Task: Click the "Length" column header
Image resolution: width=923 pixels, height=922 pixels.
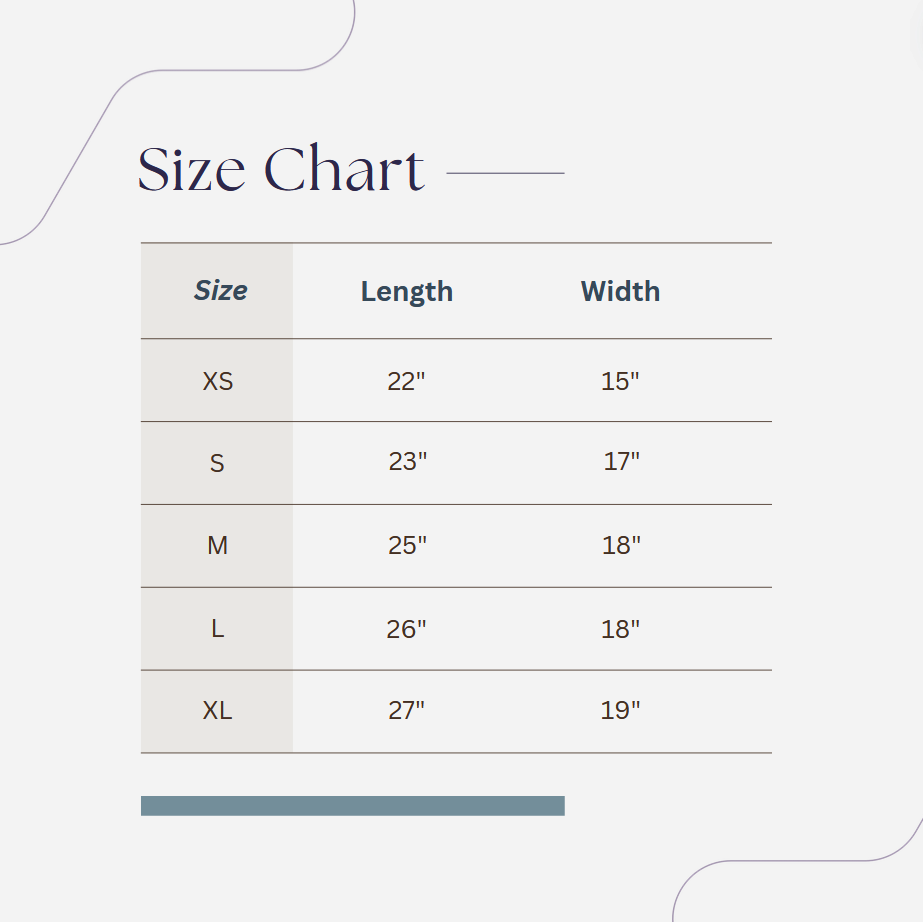Action: (x=407, y=292)
